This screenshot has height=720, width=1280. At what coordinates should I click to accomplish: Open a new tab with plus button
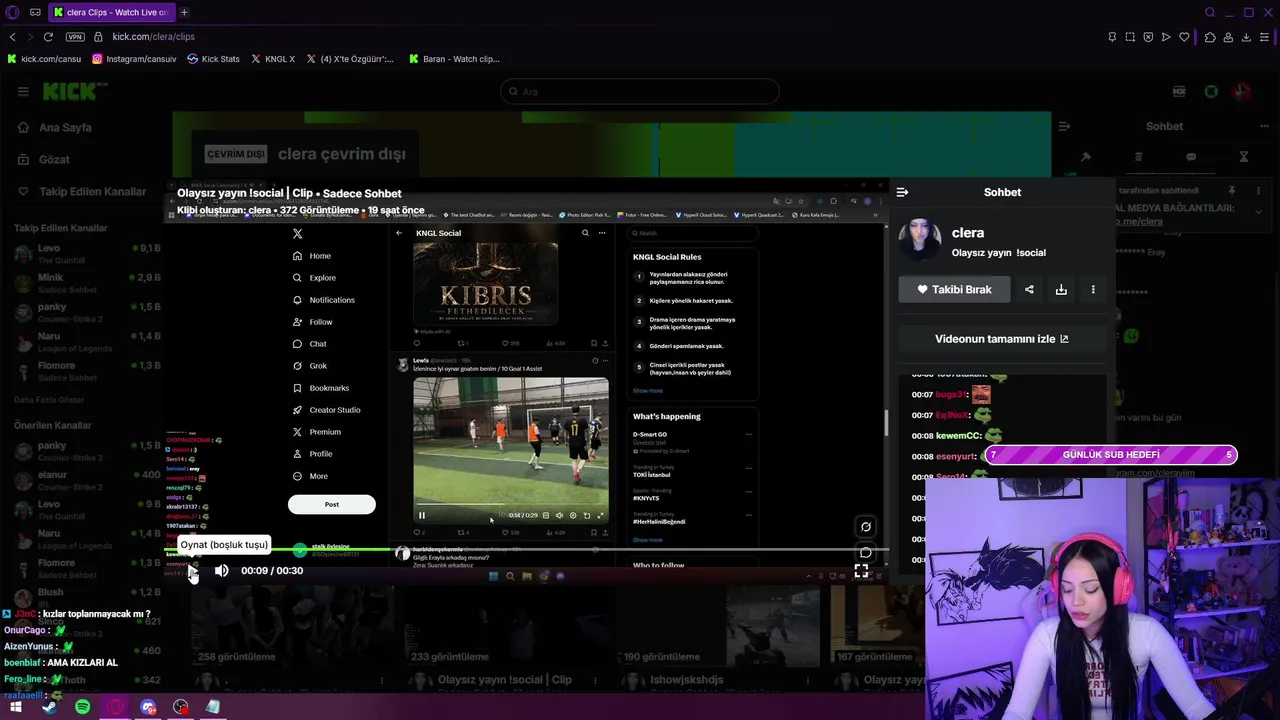[184, 12]
